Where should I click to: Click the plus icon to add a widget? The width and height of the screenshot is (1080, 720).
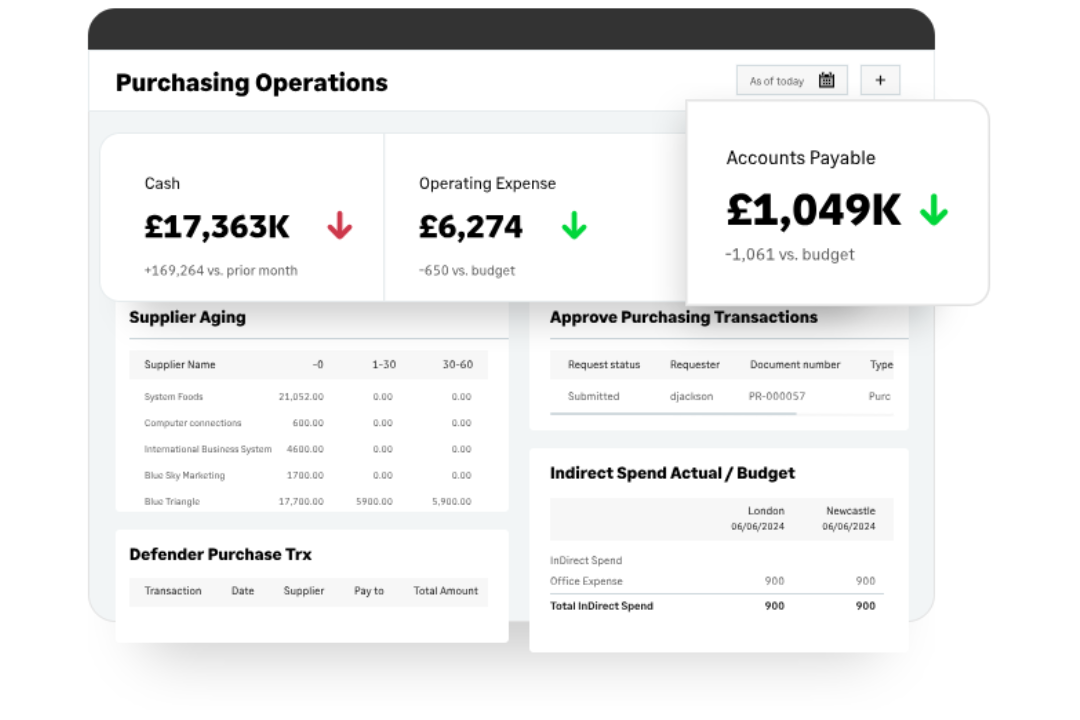click(x=880, y=80)
